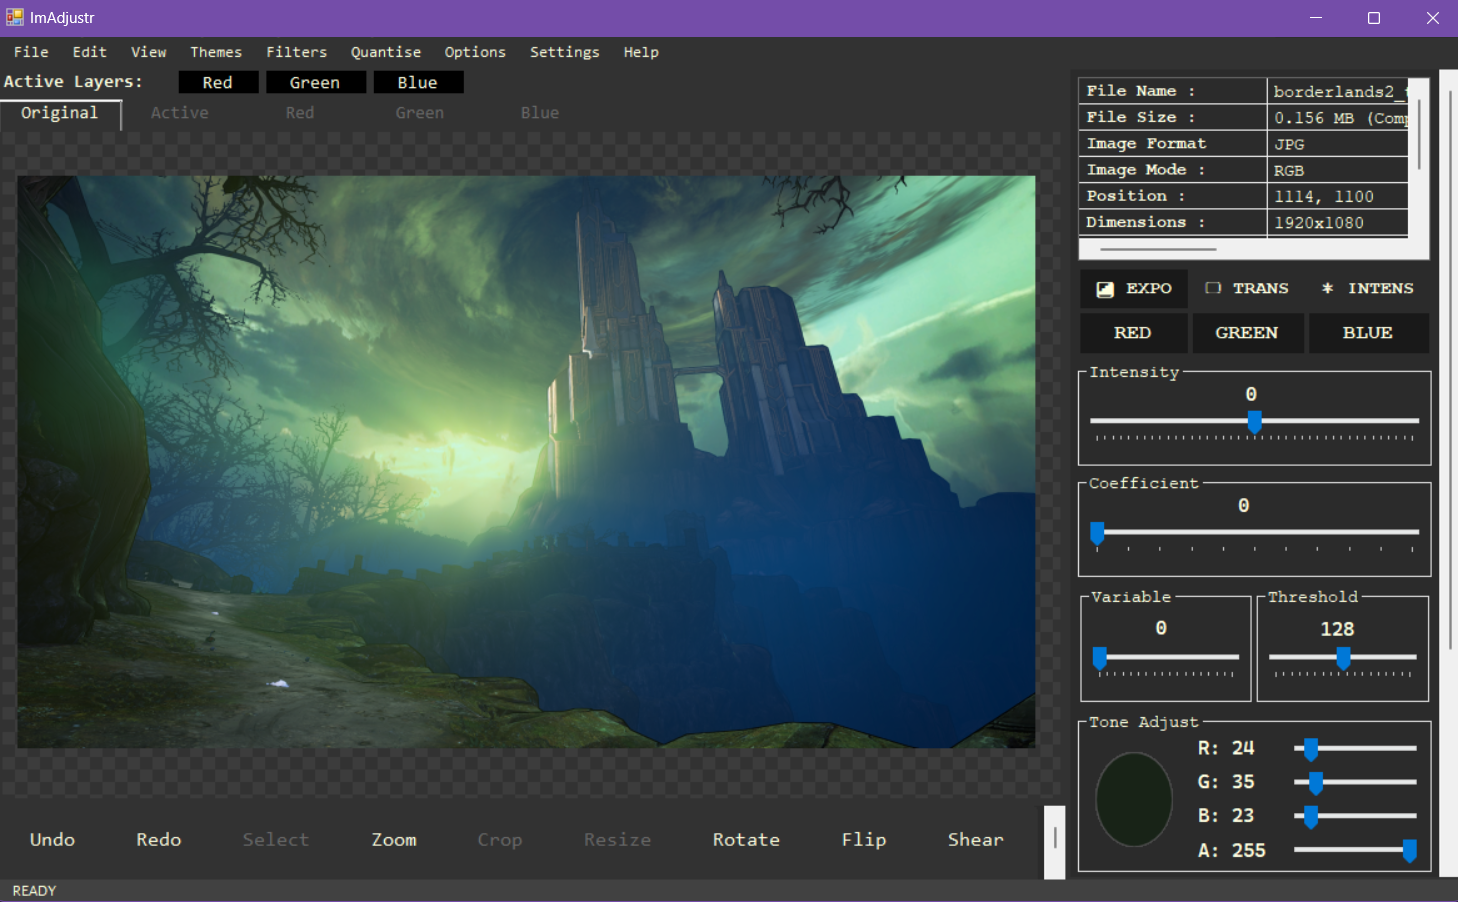Toggle the Red active layer
1458x902 pixels.
click(218, 83)
